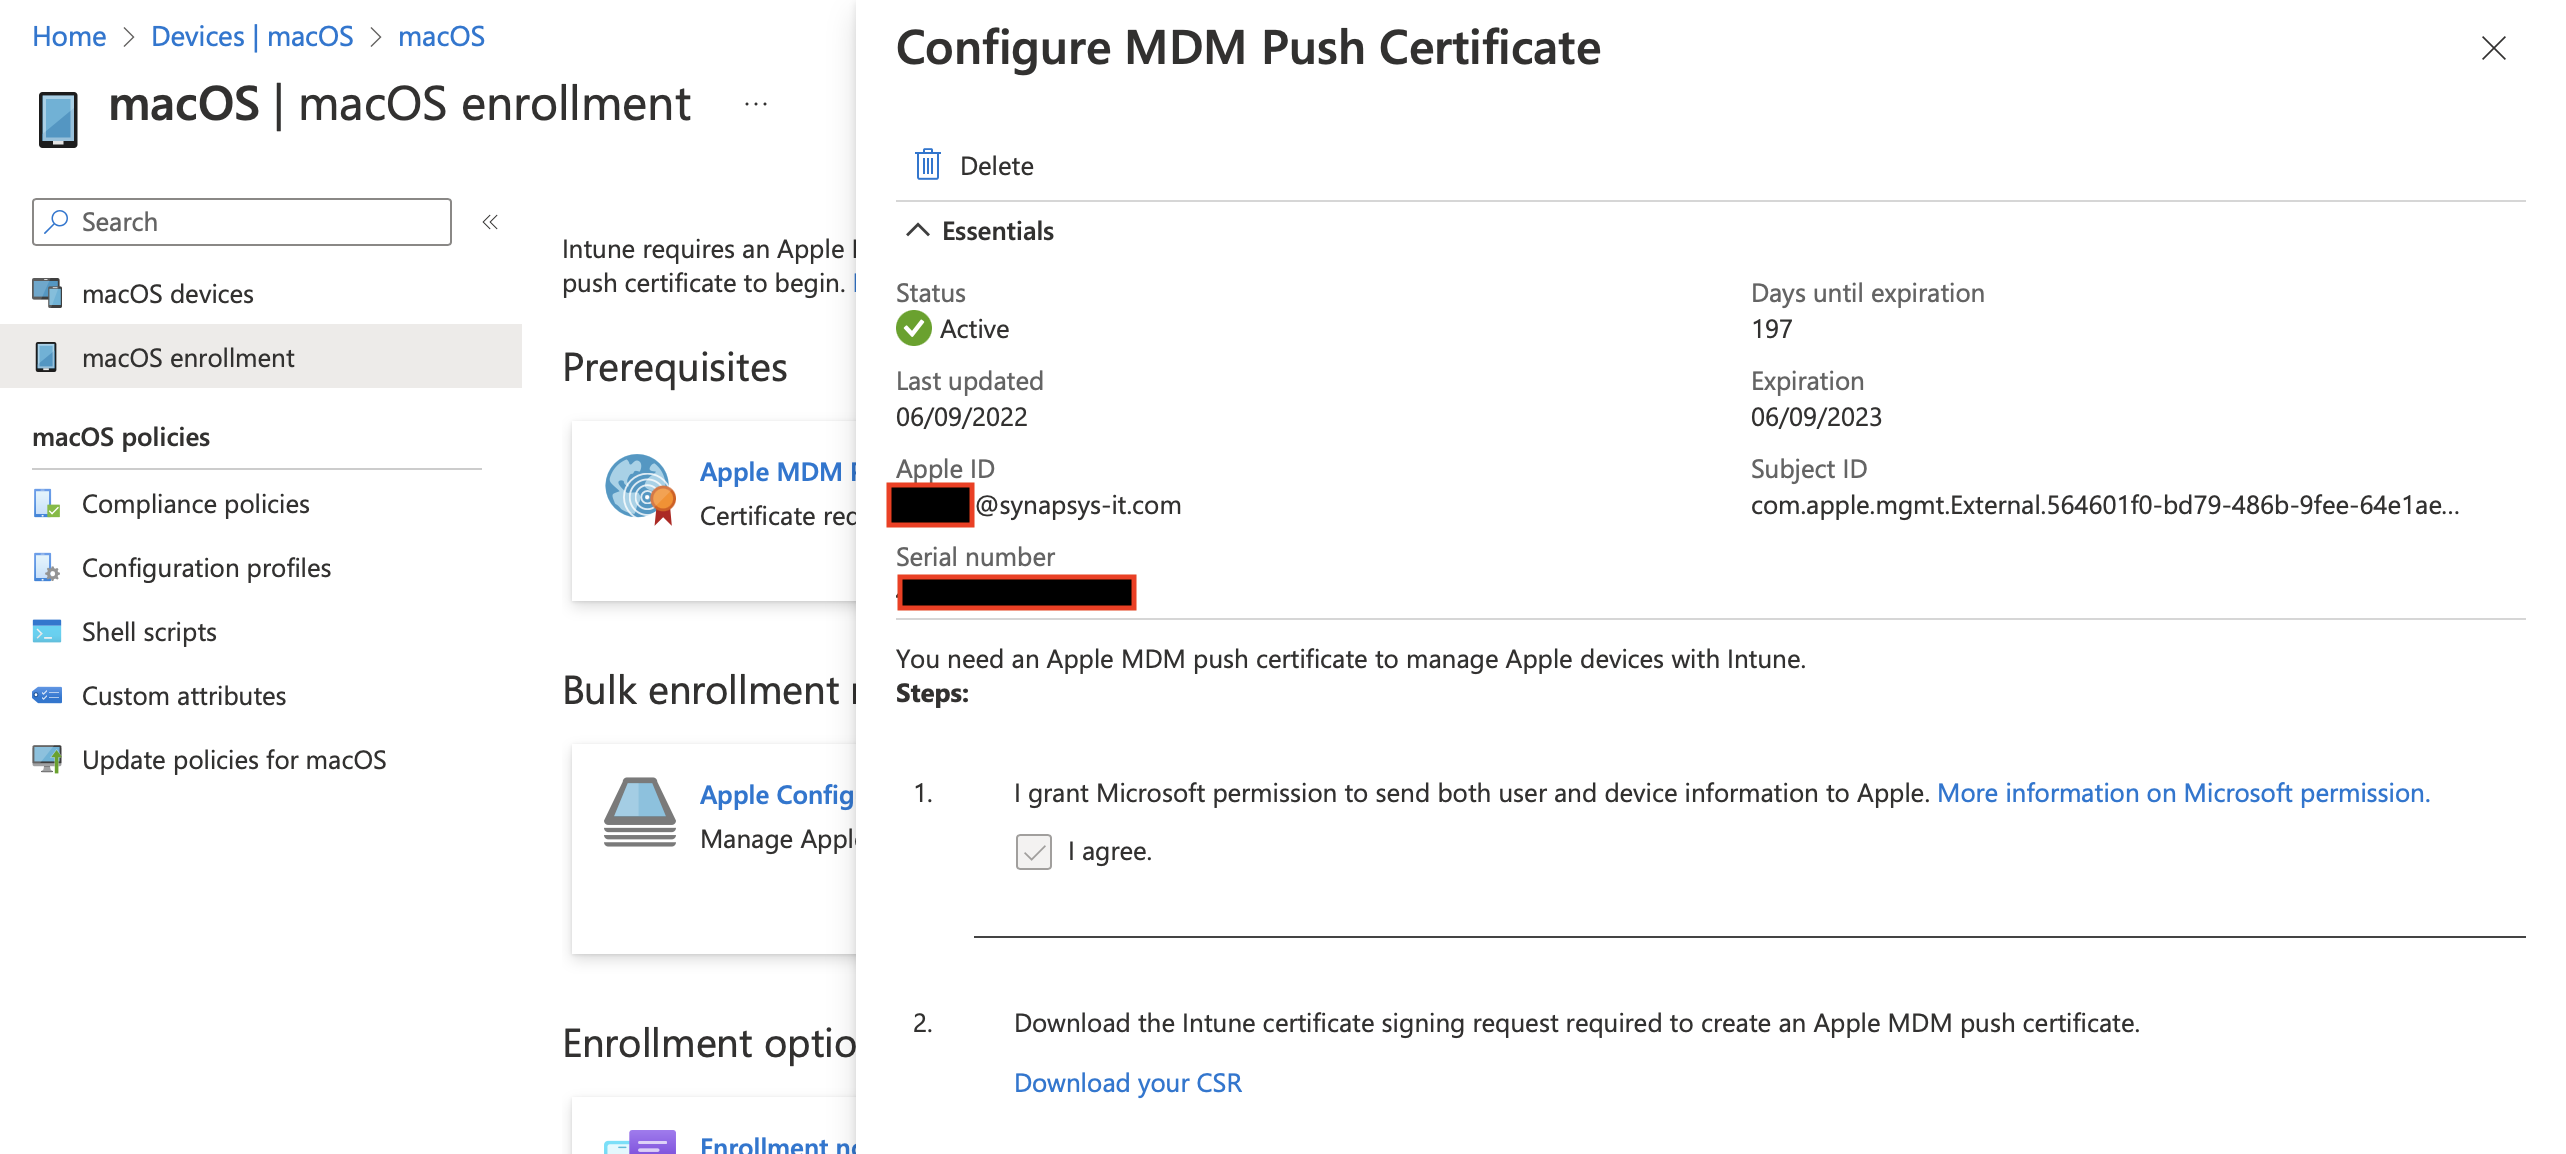Open Custom attributes in the sidebar
This screenshot has width=2566, height=1154.
pyautogui.click(x=183, y=695)
